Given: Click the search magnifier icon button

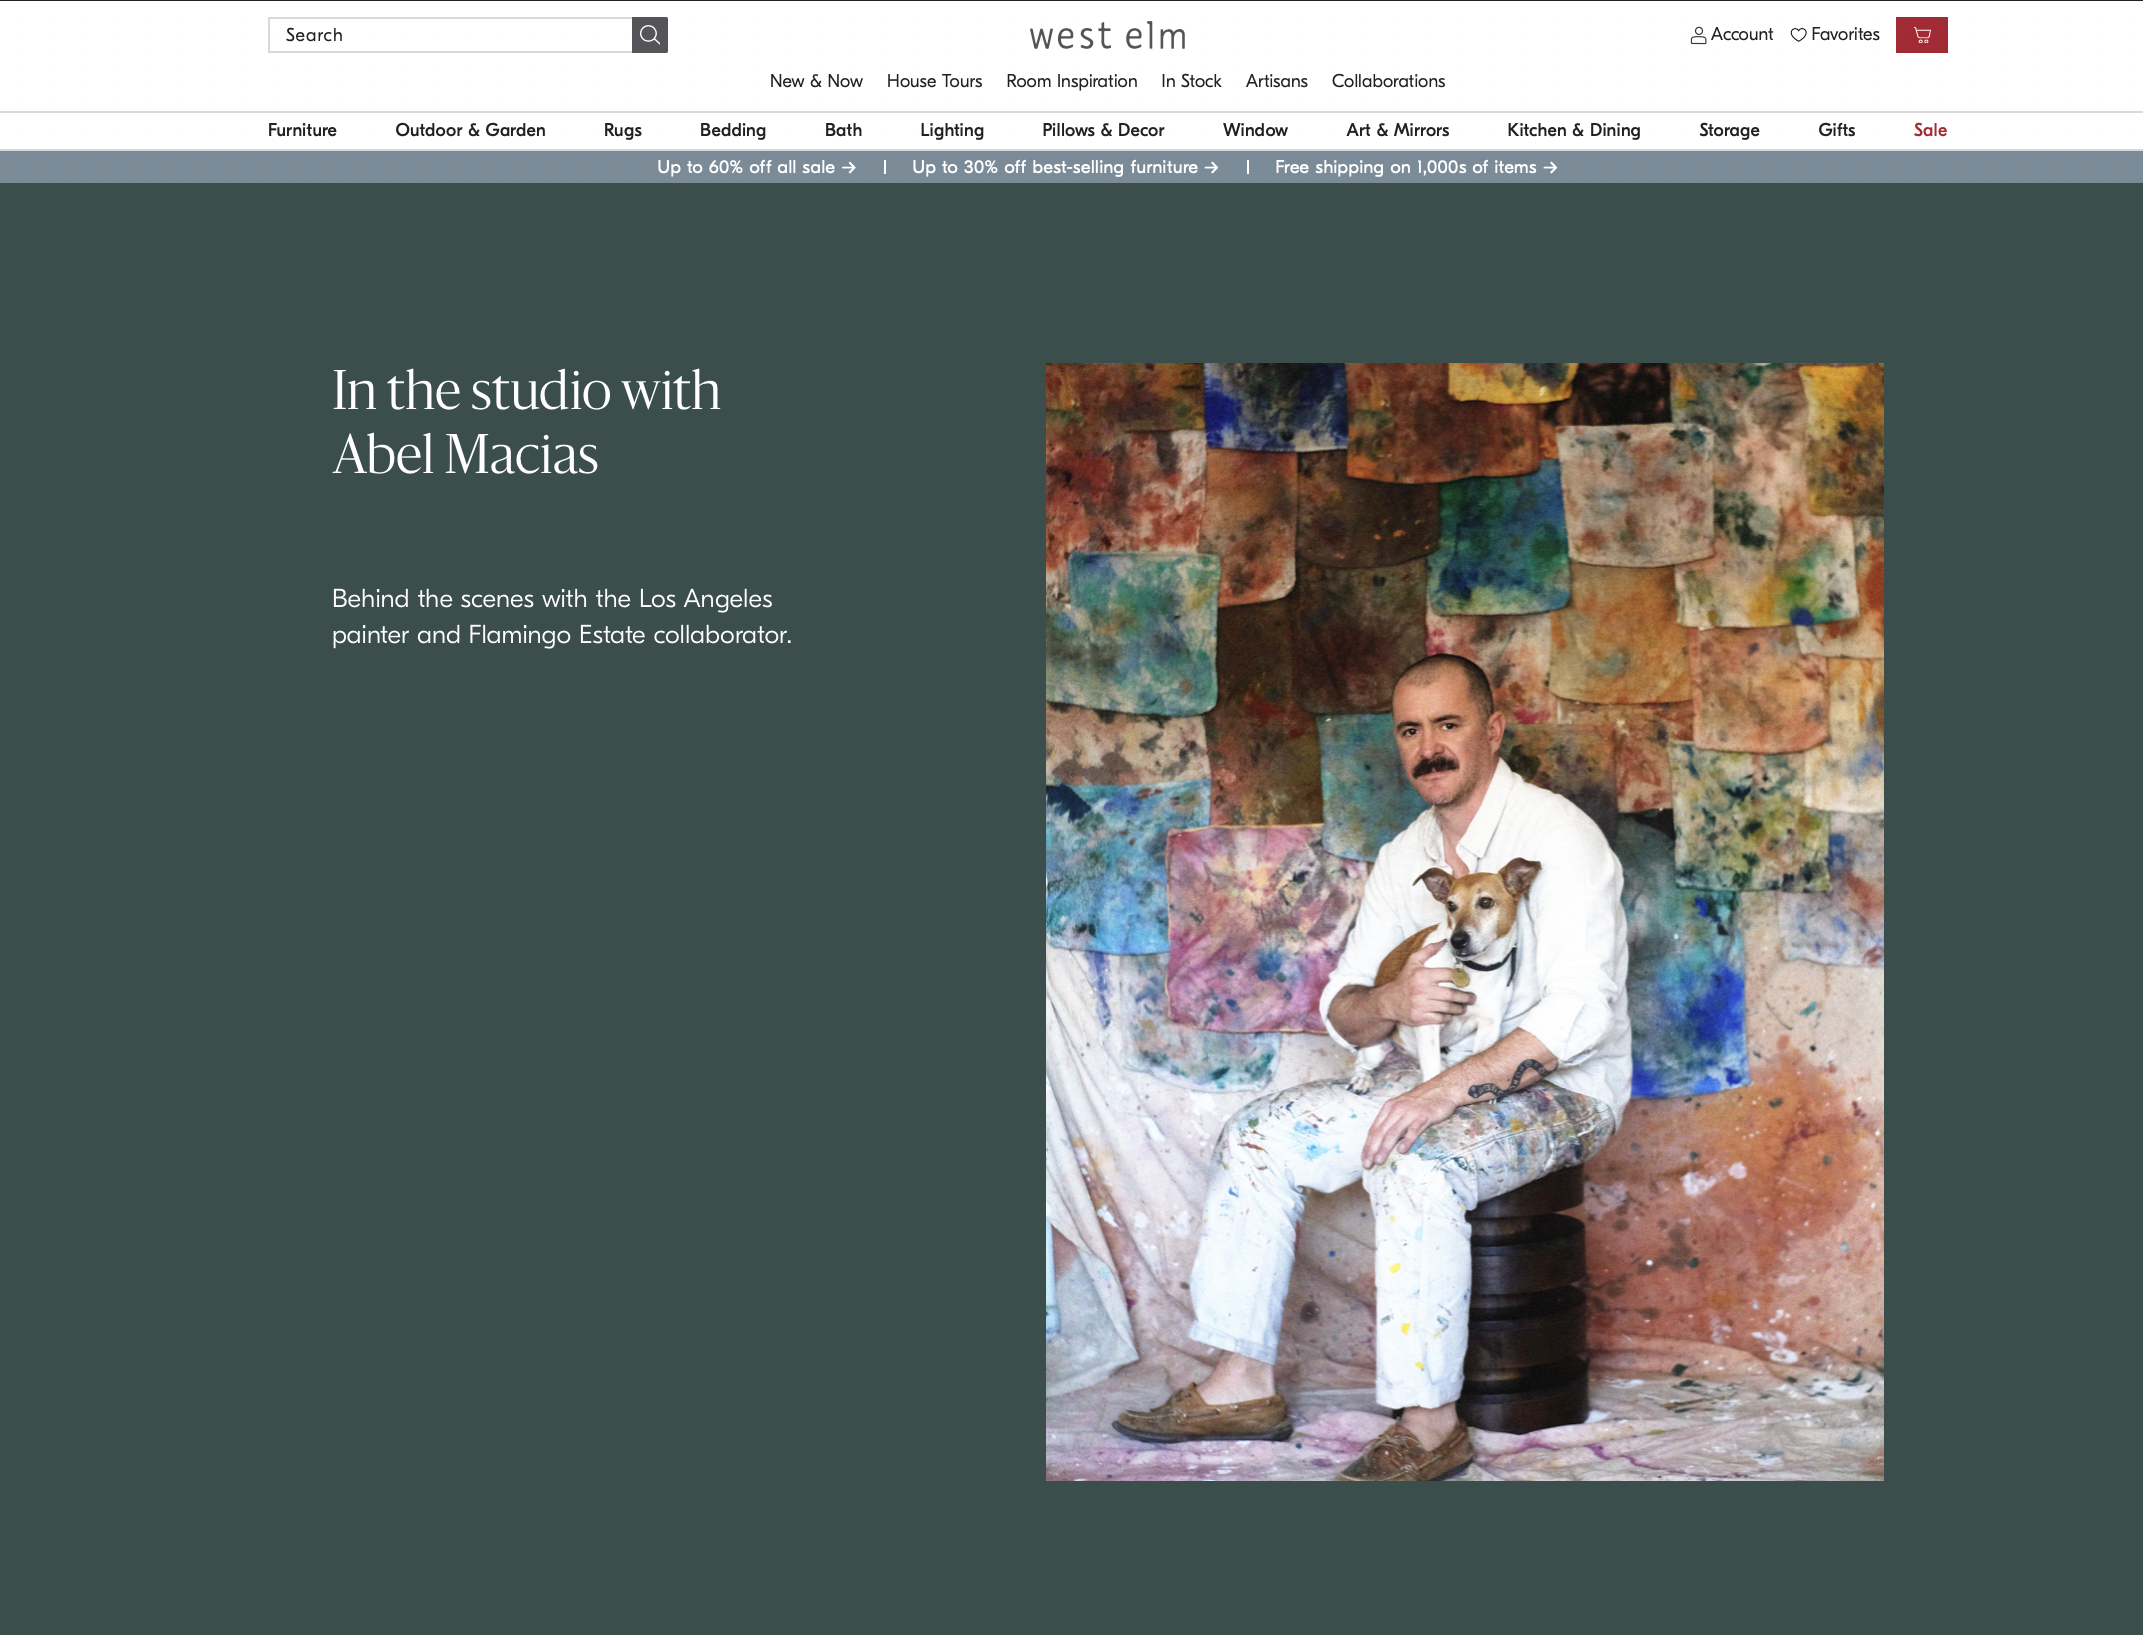Looking at the screenshot, I should coord(649,35).
